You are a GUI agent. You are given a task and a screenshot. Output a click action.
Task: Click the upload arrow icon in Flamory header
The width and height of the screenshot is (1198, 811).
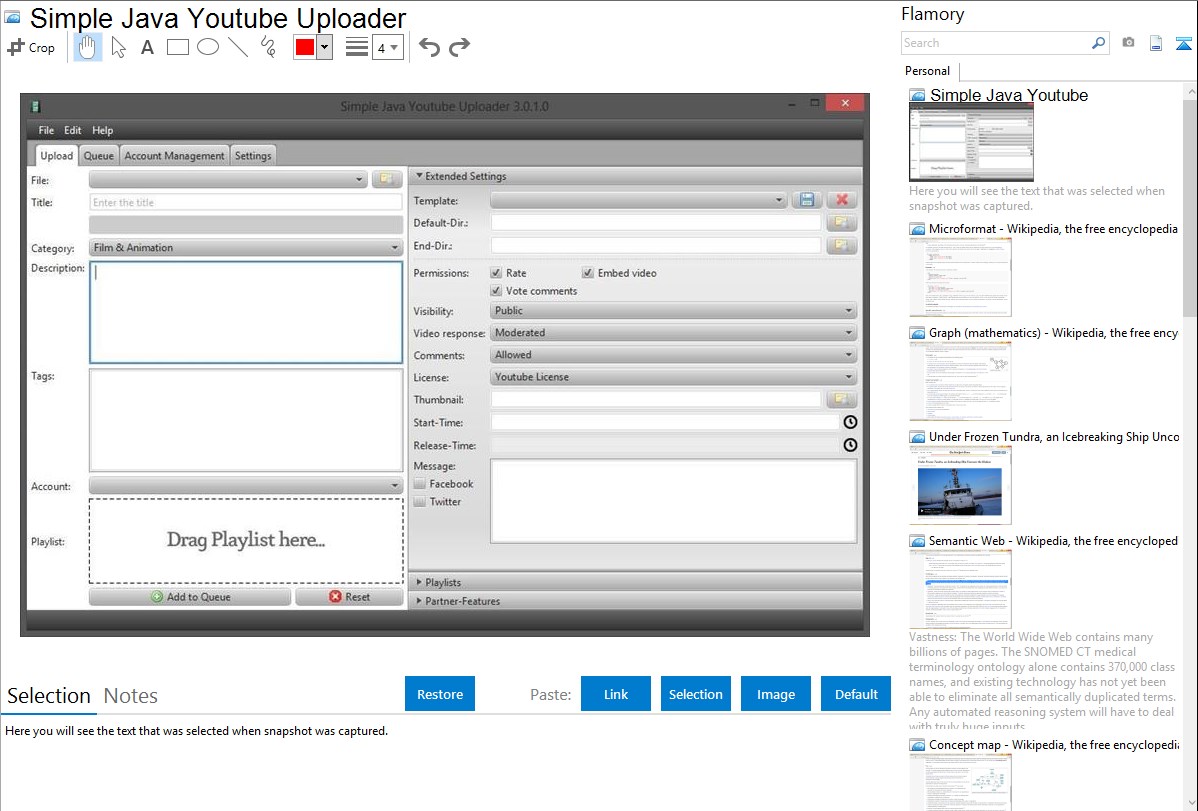coord(1183,43)
